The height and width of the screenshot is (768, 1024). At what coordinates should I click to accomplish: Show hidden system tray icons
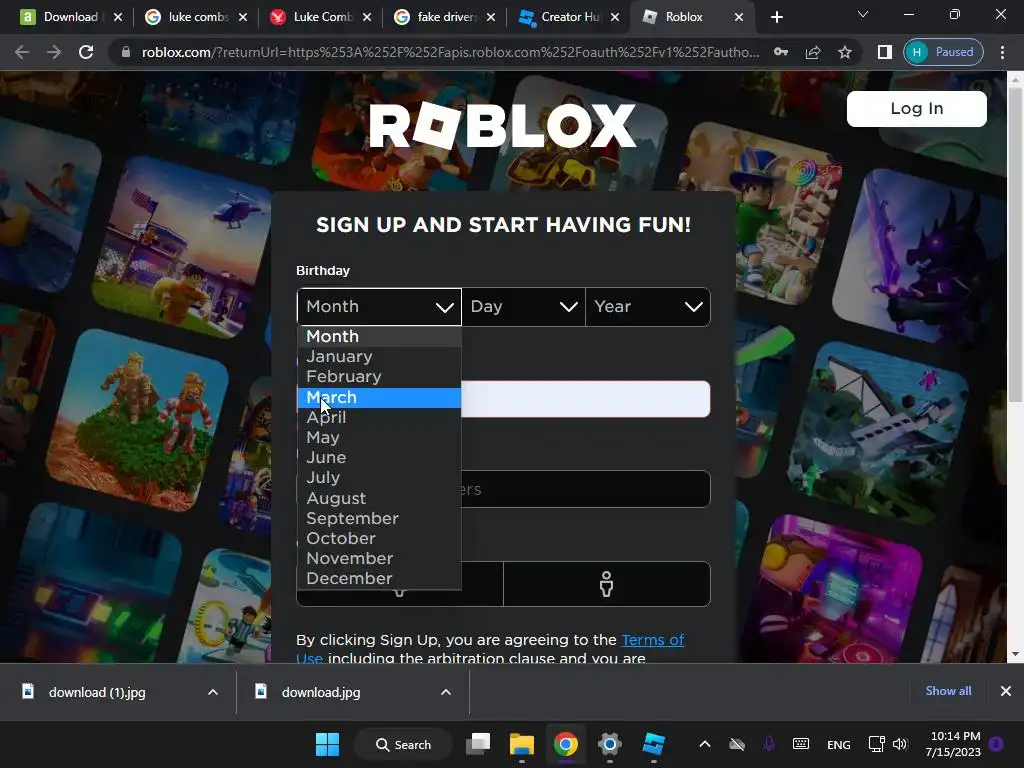tap(705, 744)
